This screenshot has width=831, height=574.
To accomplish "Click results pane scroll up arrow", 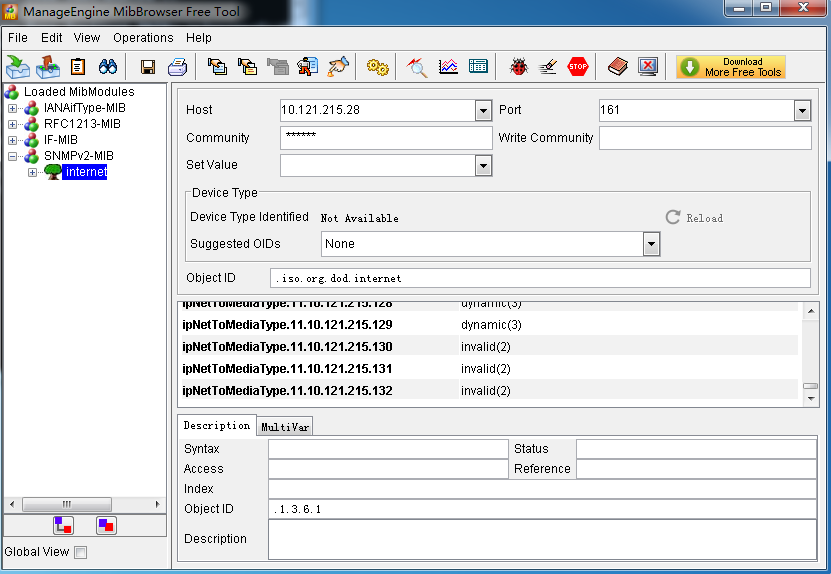I will 811,311.
